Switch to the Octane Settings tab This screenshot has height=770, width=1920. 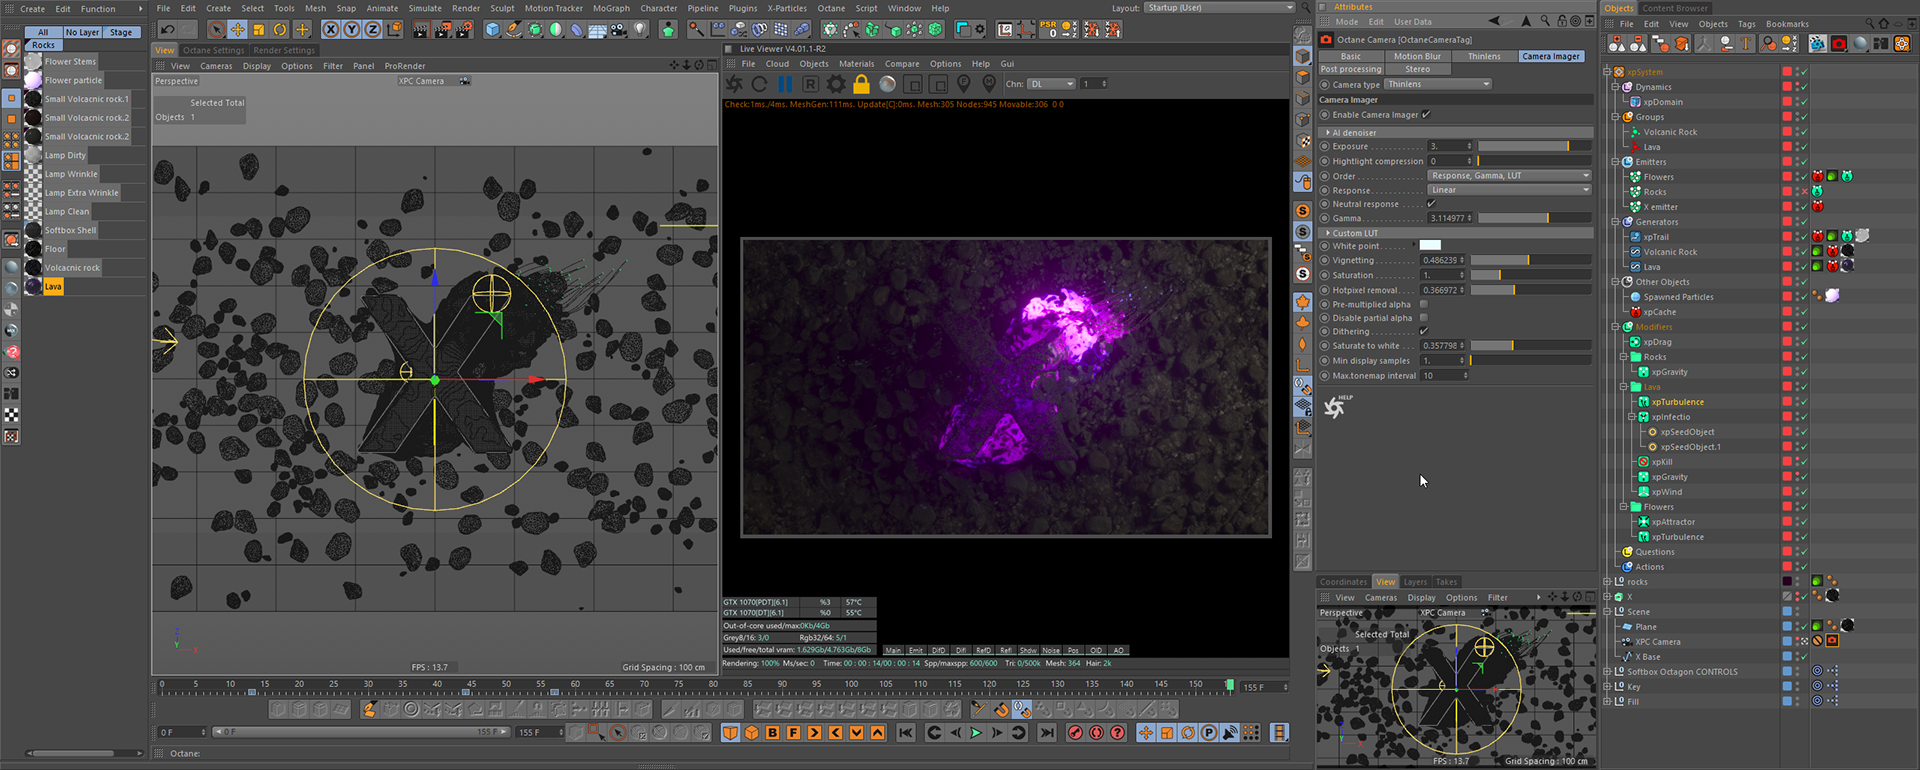(x=213, y=50)
